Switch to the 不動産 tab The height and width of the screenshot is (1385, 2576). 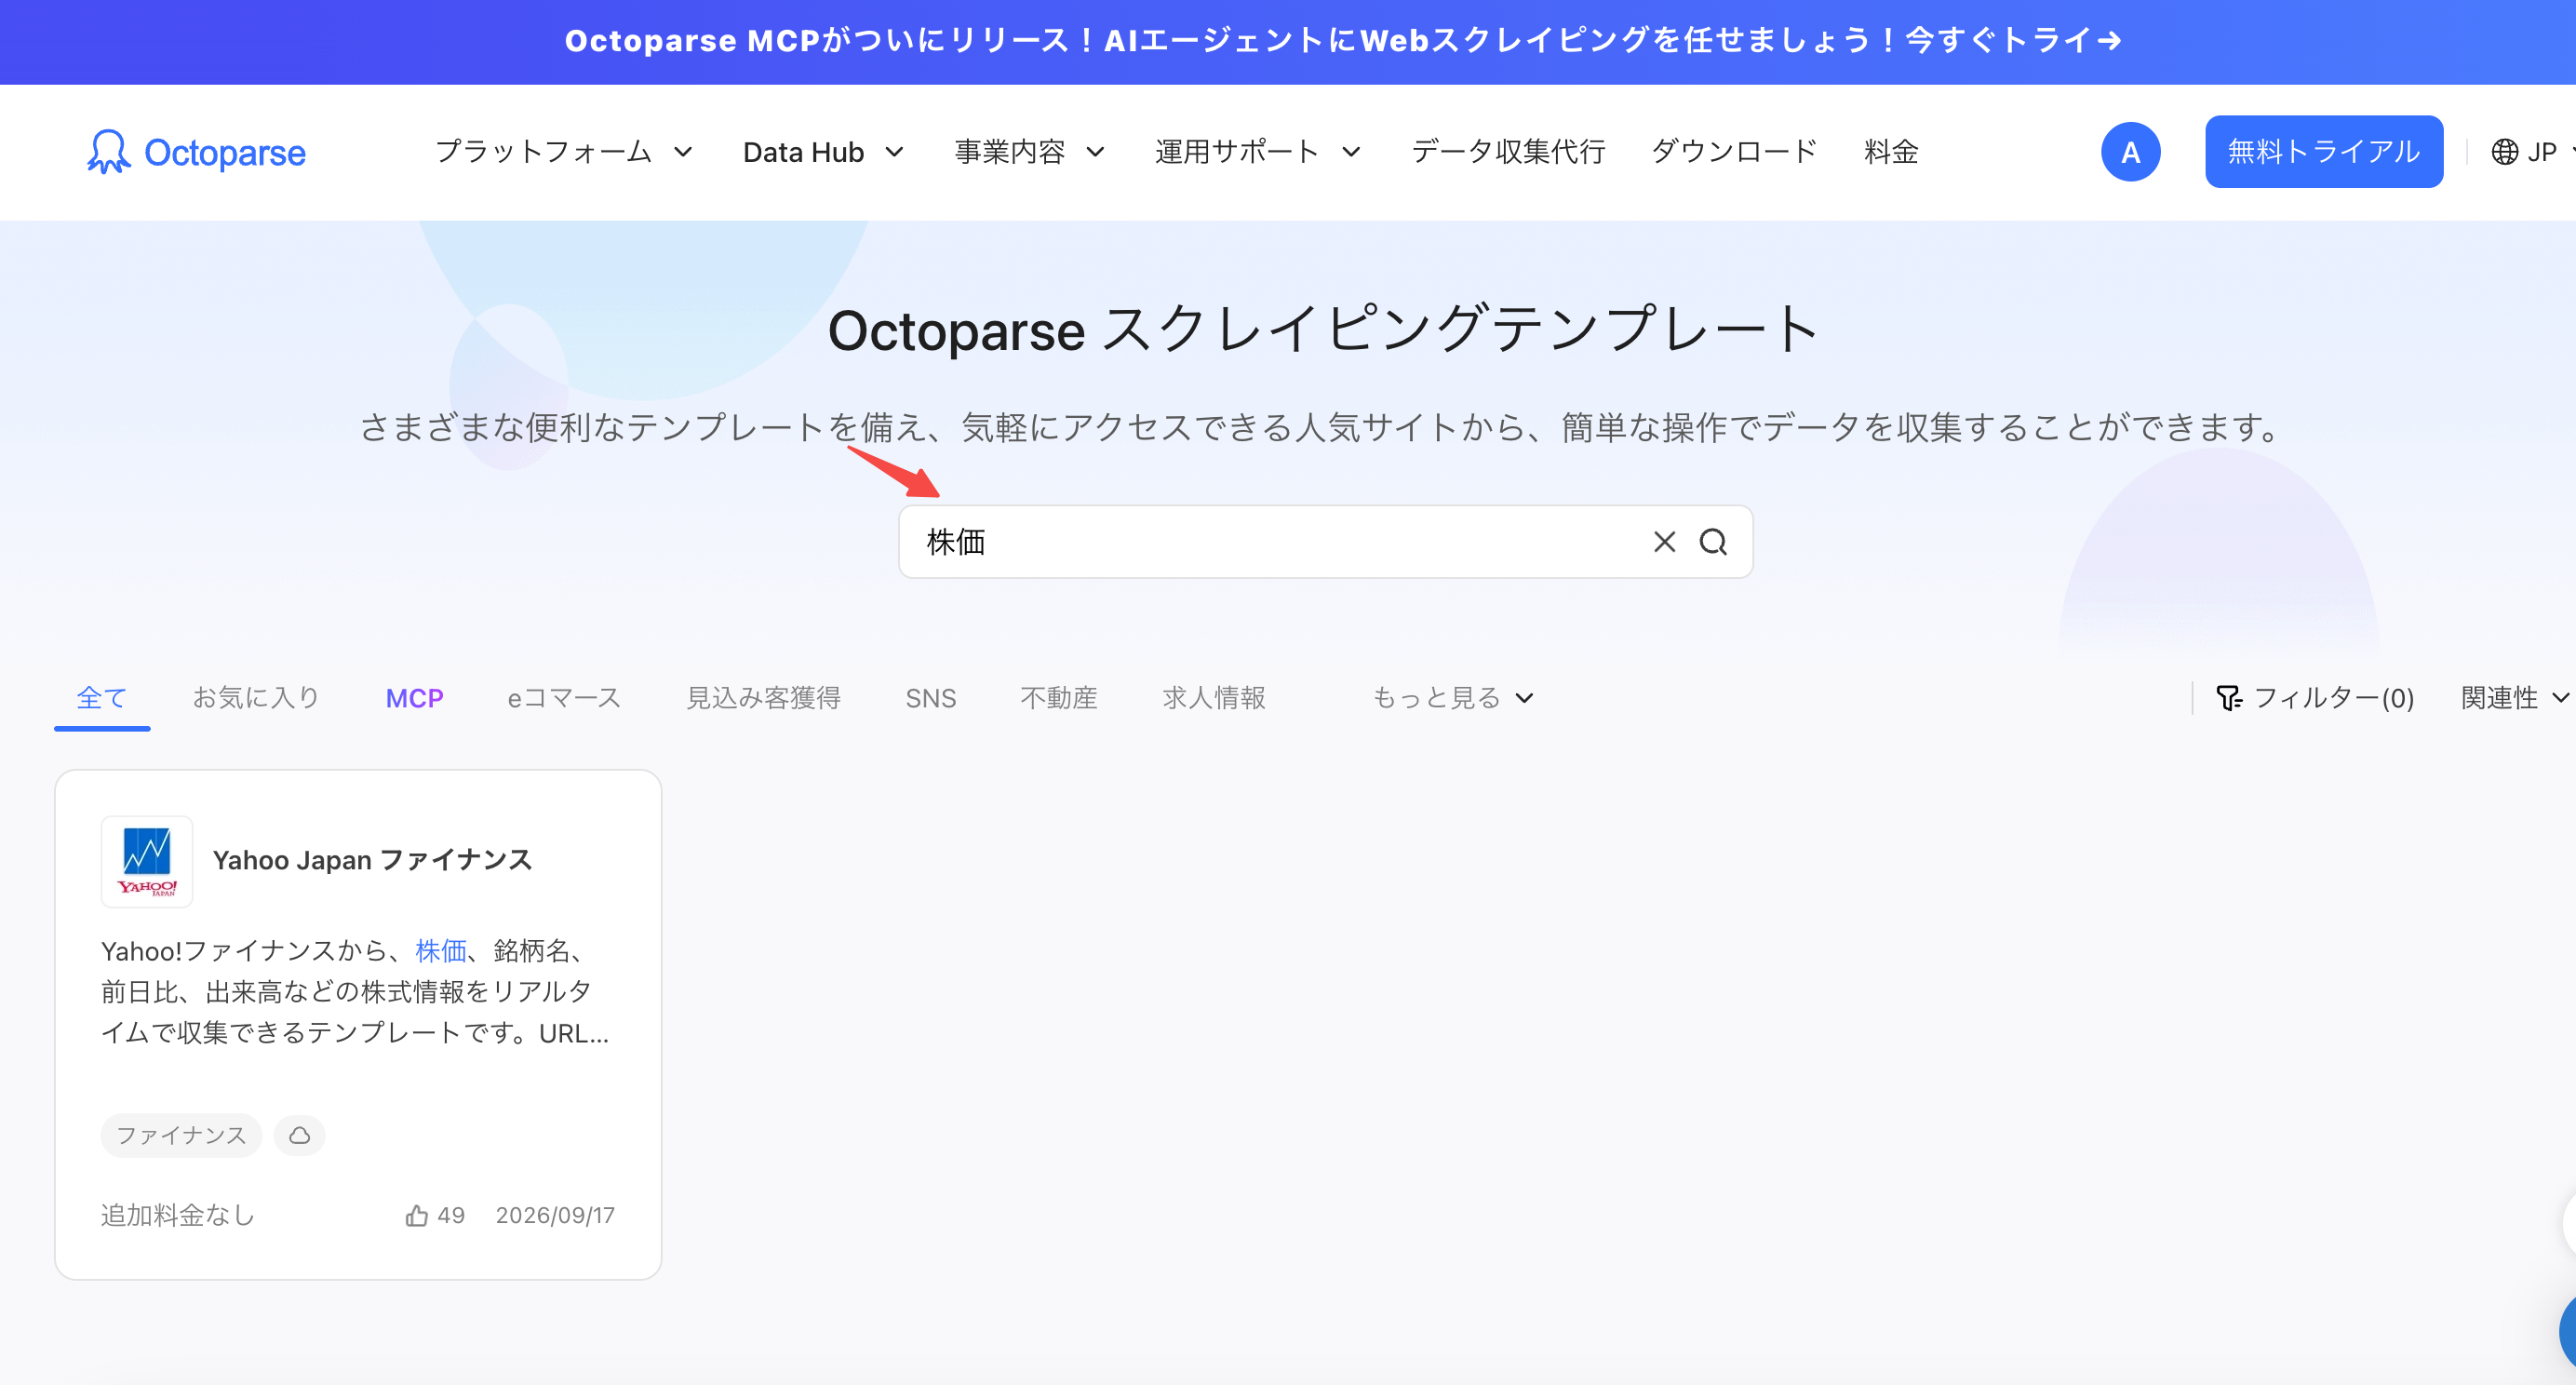pos(1059,698)
